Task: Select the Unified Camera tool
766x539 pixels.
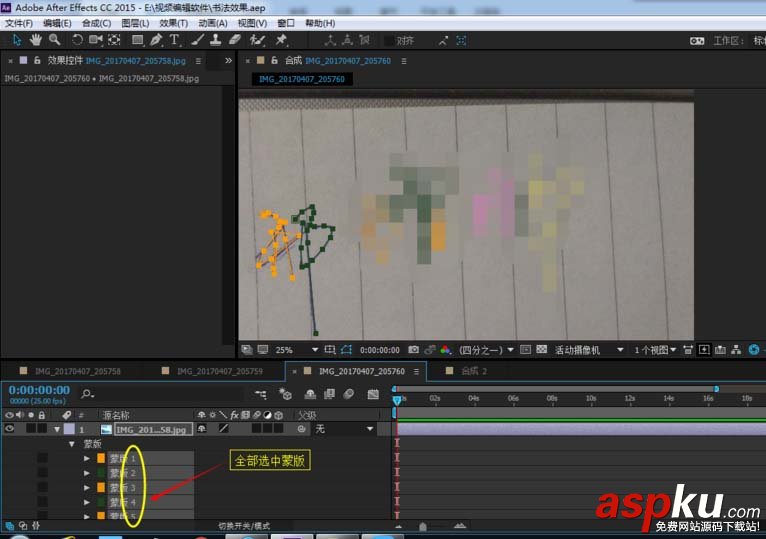Action: (x=96, y=40)
